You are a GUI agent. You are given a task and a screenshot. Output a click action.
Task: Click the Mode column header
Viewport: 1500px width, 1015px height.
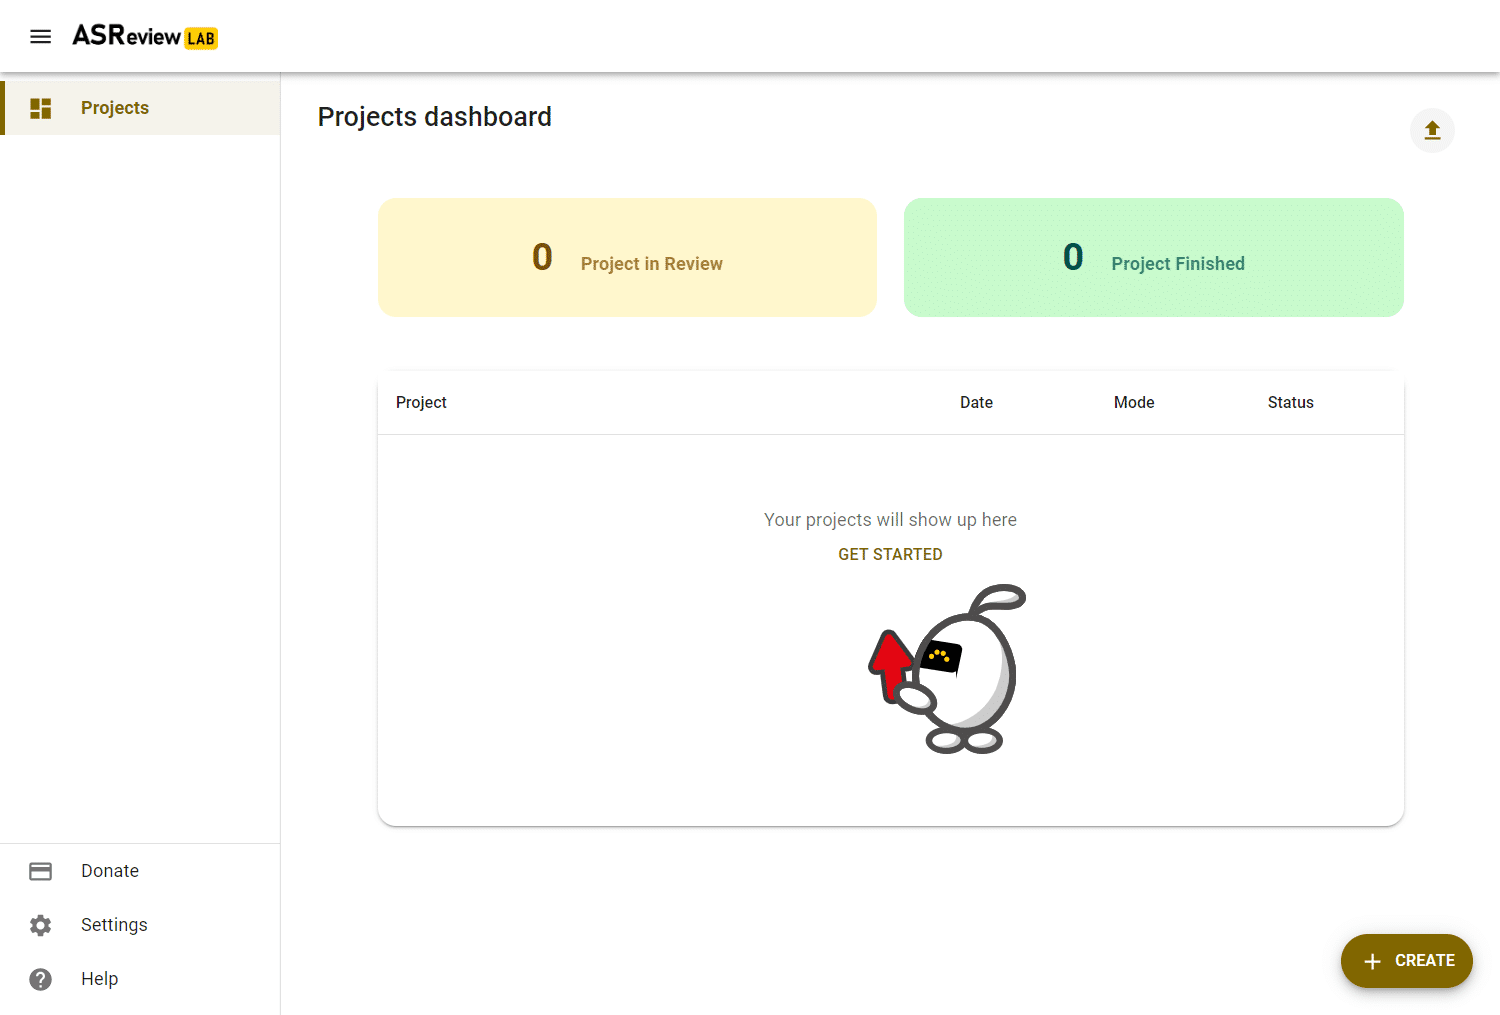(1134, 402)
